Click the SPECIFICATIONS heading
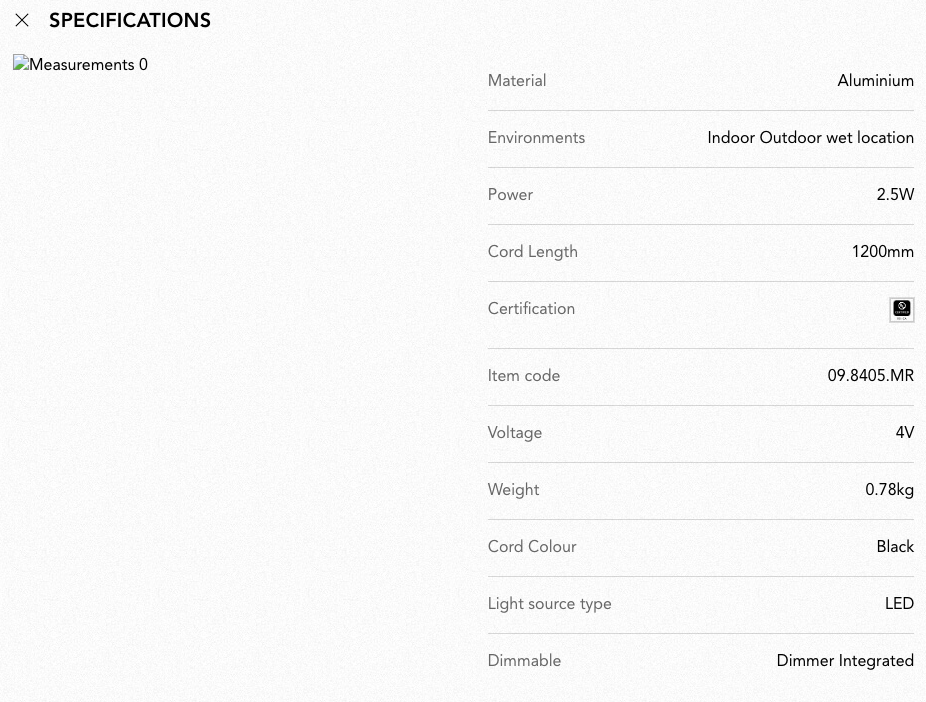 (x=130, y=21)
